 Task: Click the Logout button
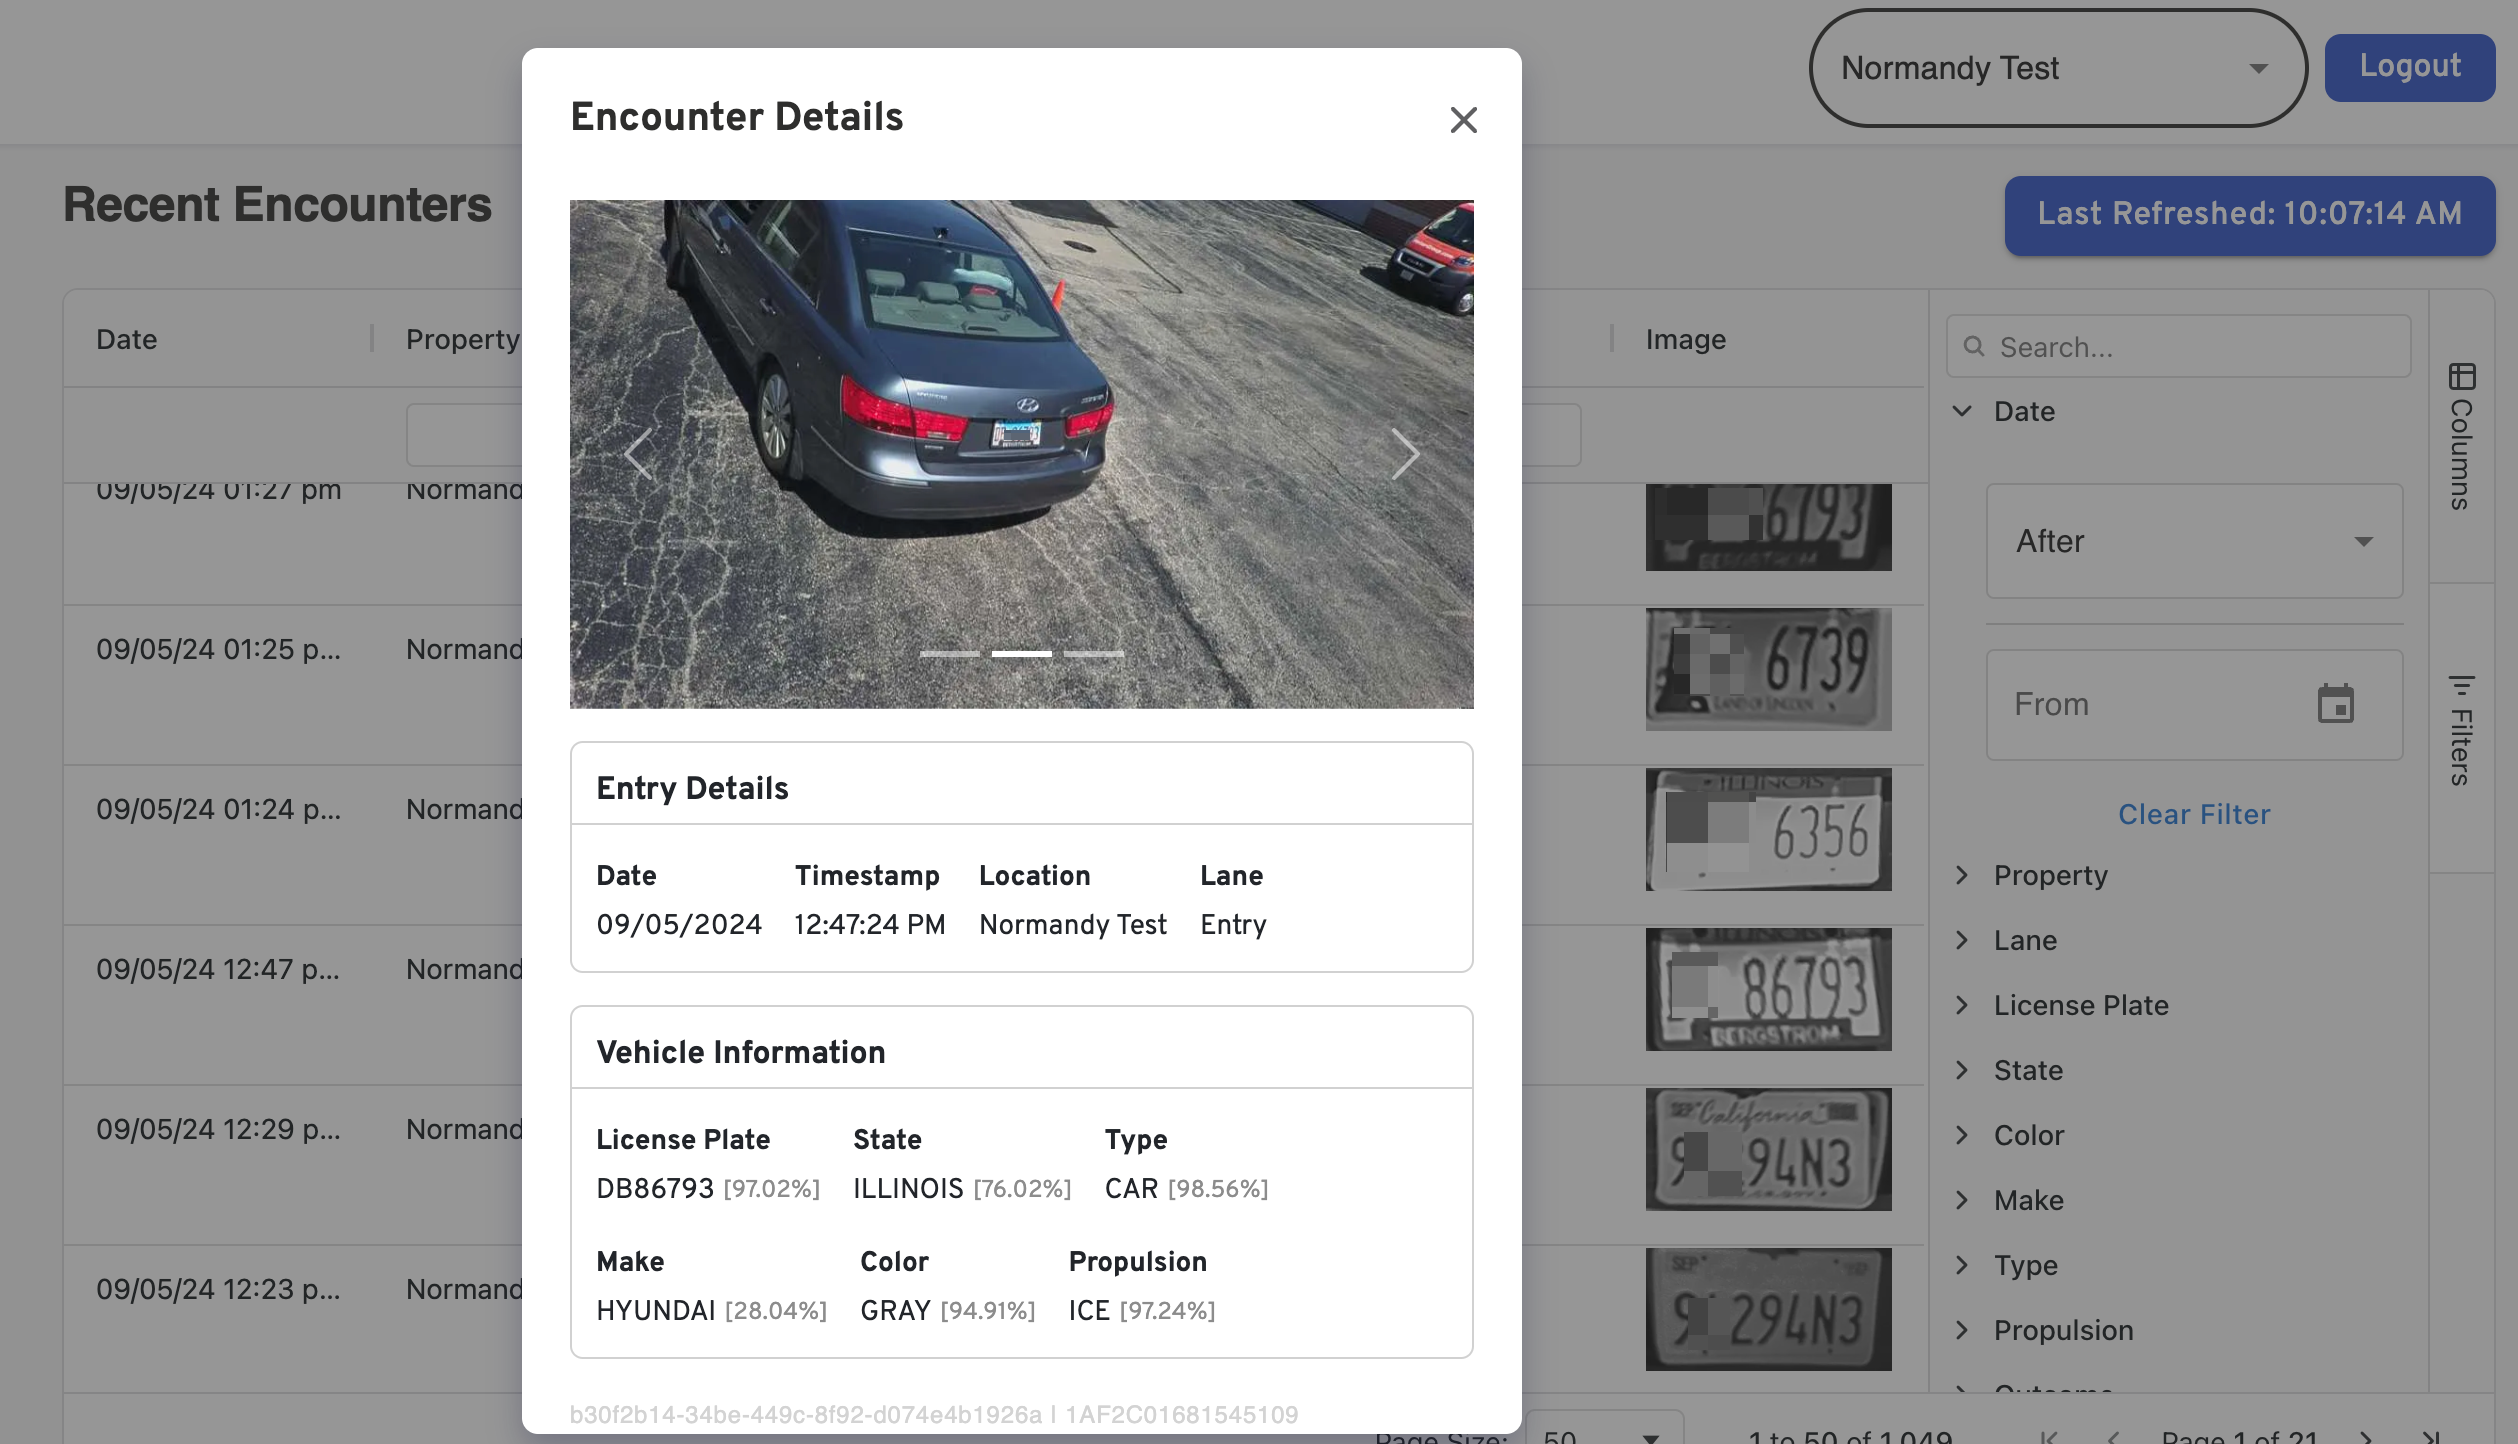(2409, 67)
